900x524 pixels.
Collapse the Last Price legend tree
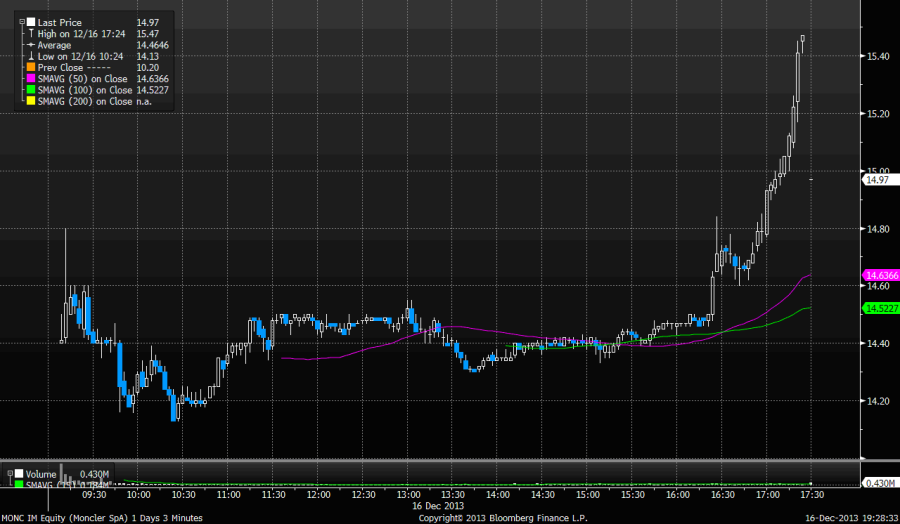coord(23,21)
